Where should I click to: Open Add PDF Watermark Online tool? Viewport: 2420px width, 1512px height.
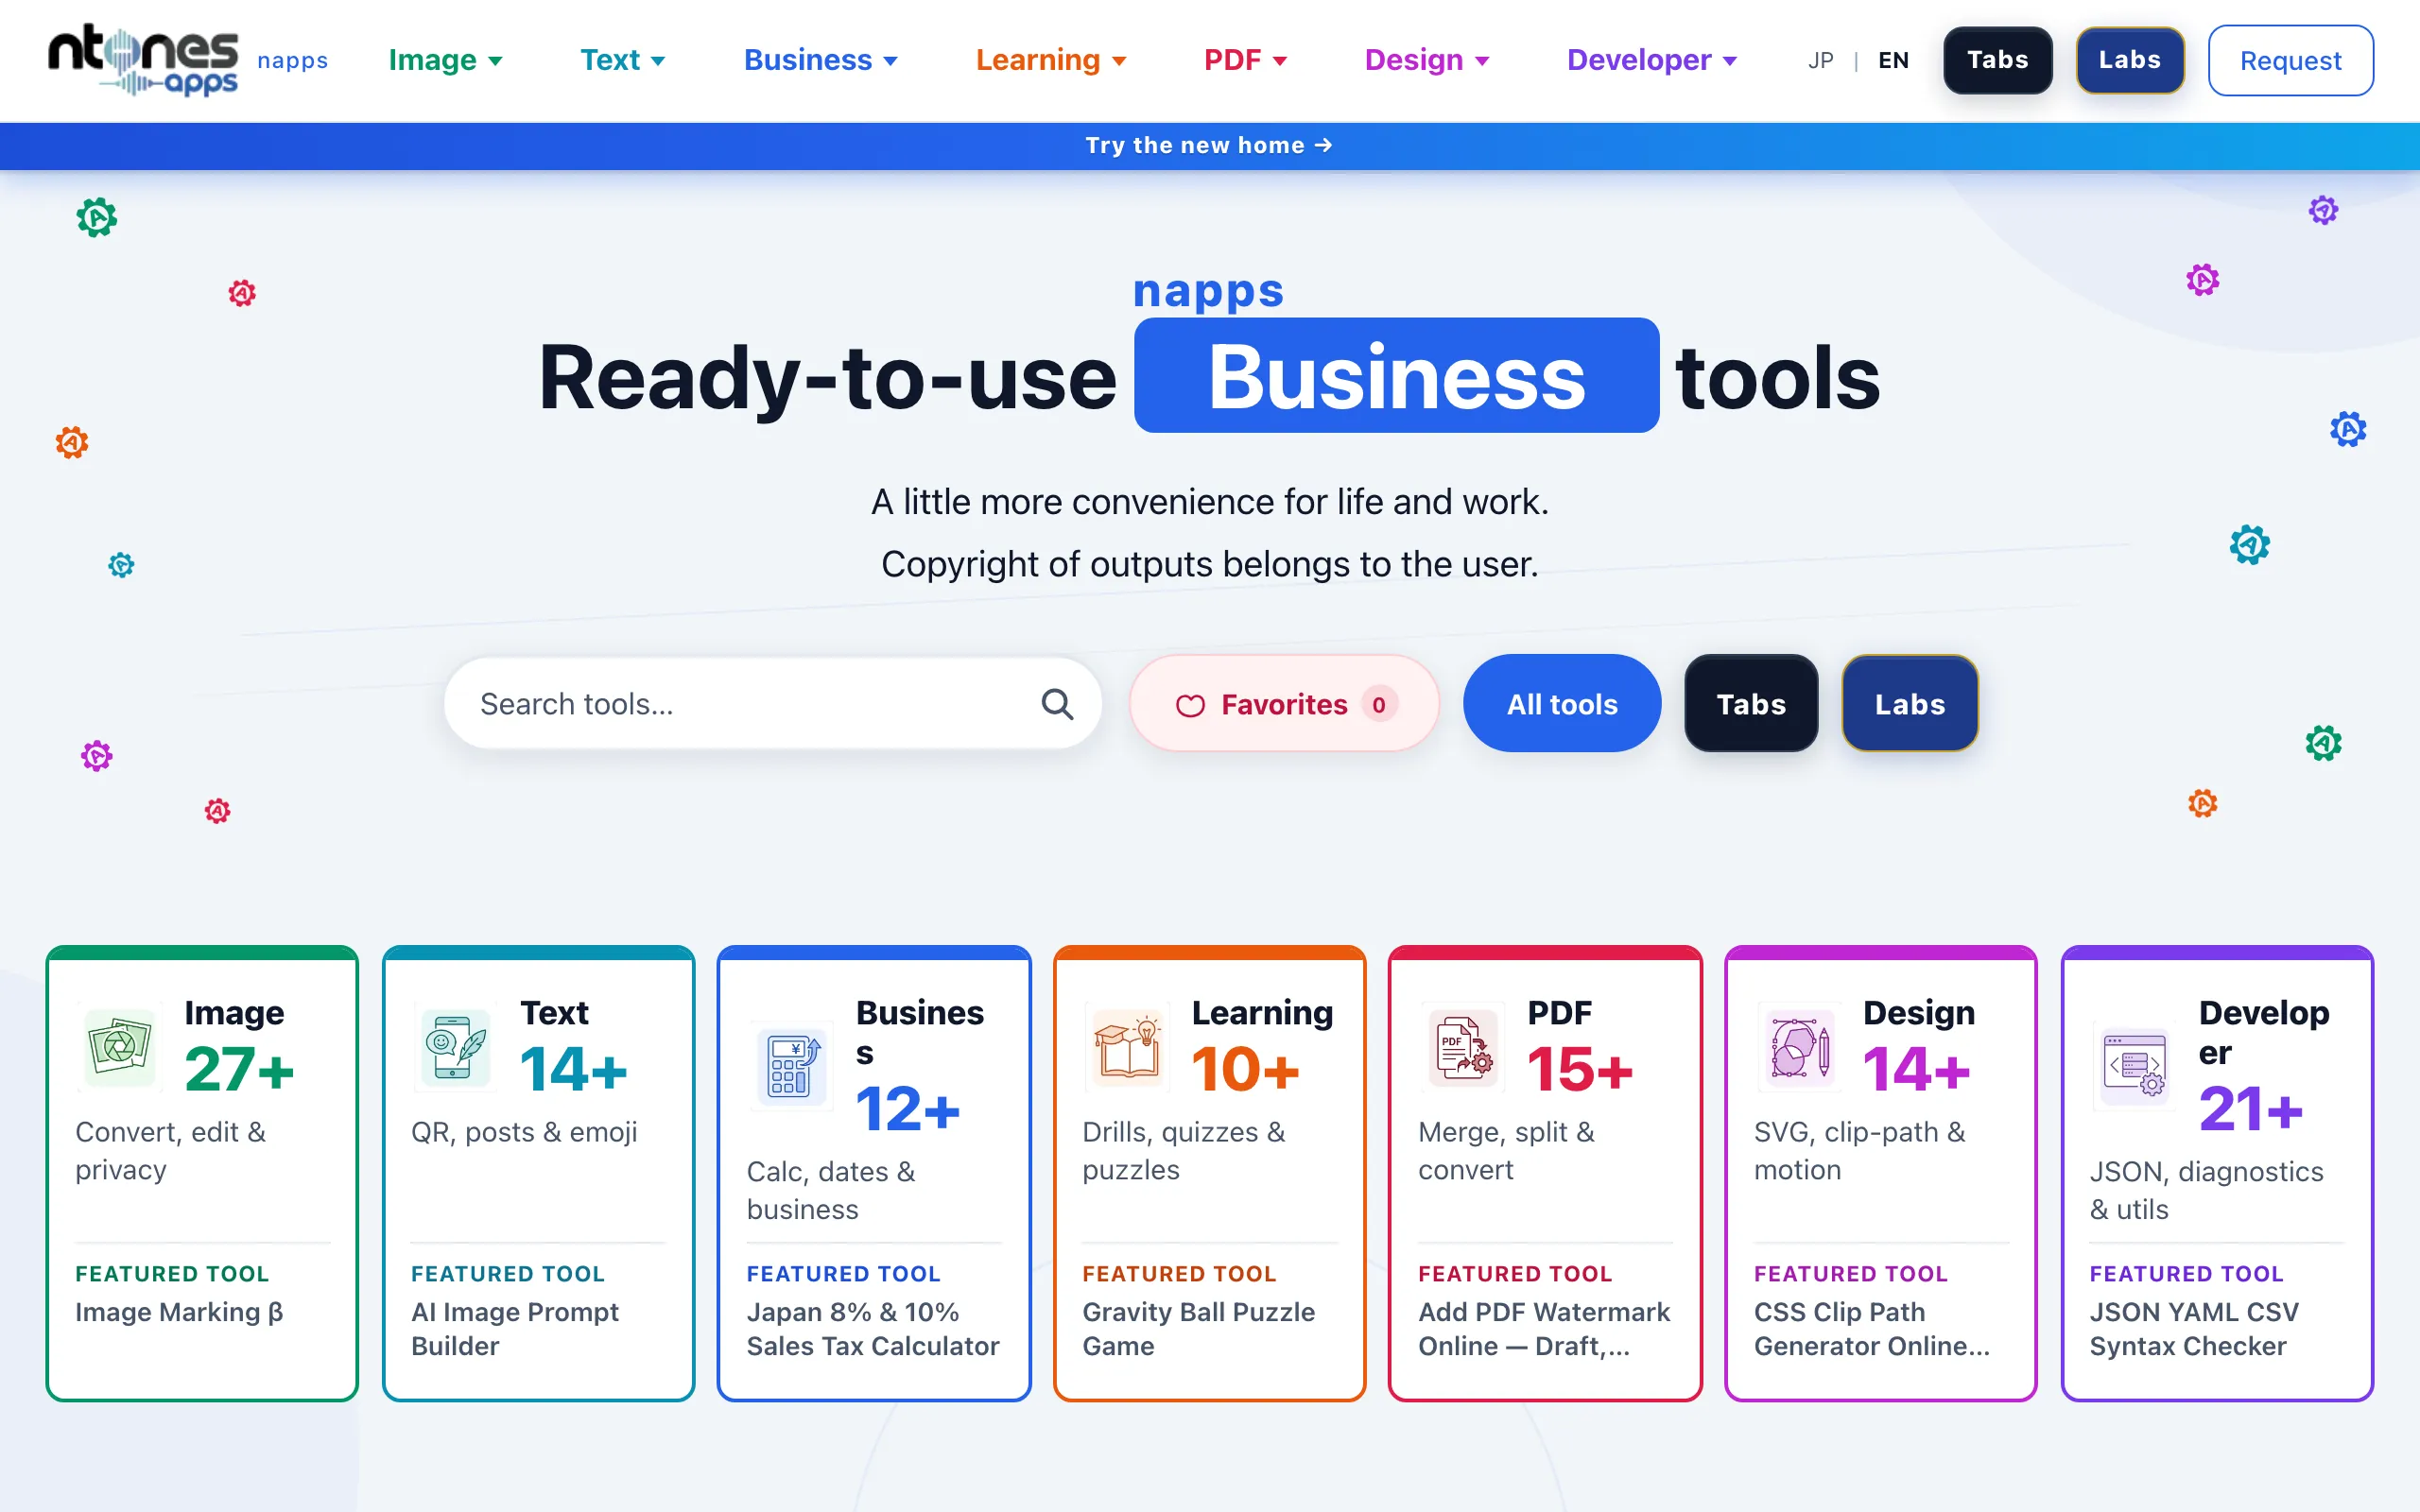(1544, 1329)
